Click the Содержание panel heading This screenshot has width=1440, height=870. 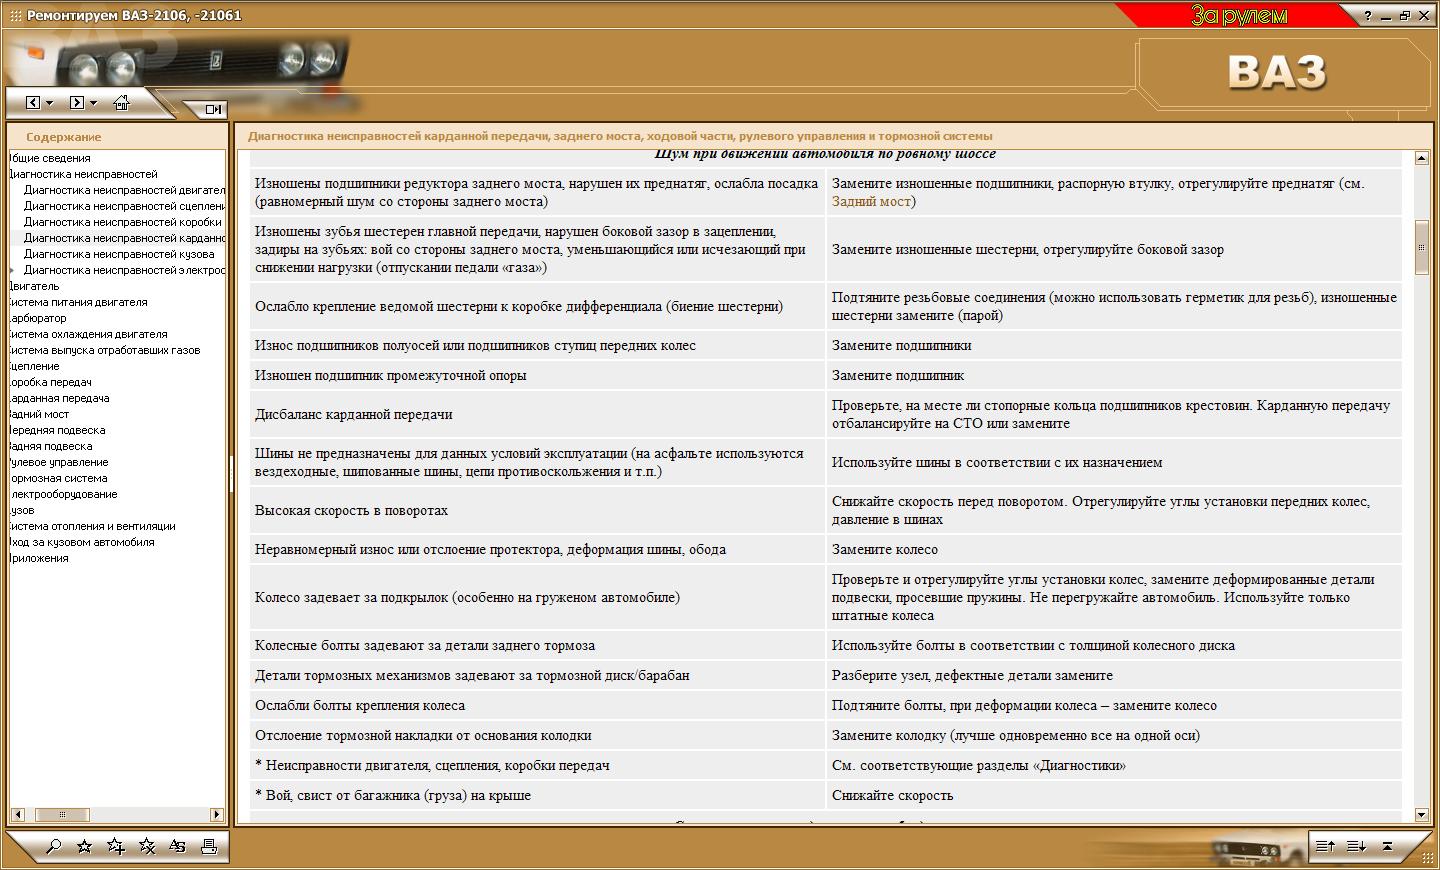tap(63, 137)
